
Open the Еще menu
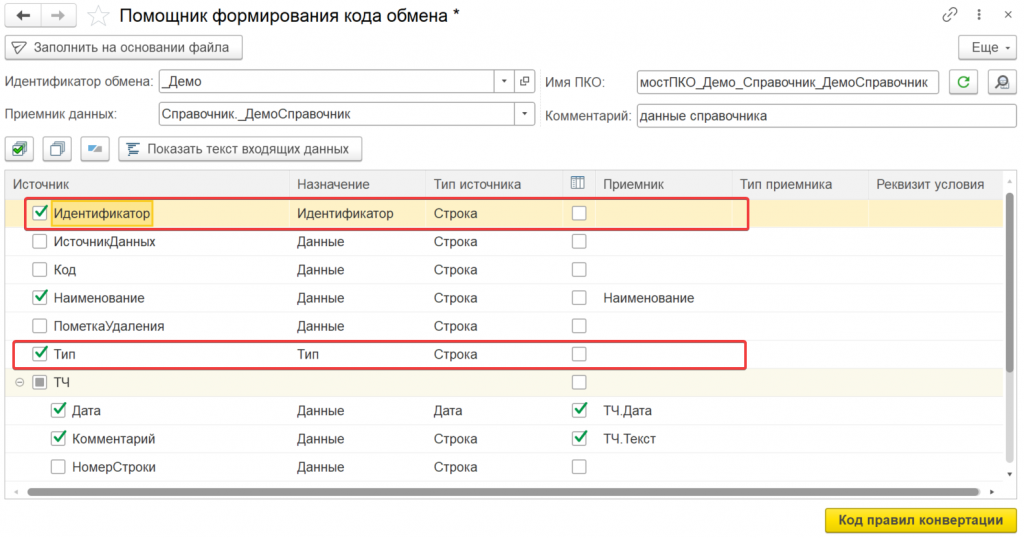click(986, 47)
